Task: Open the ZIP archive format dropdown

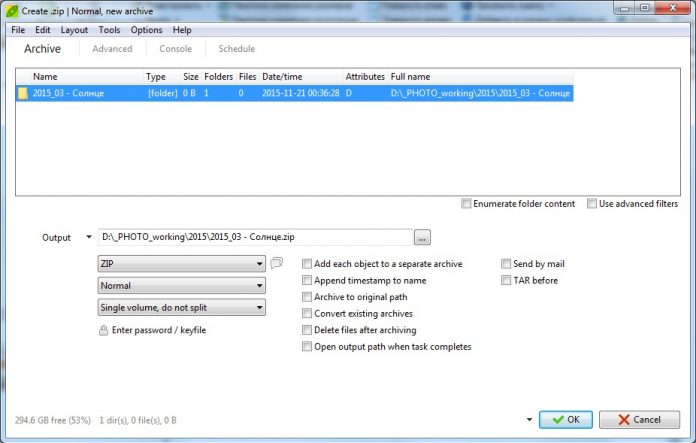Action: [181, 264]
